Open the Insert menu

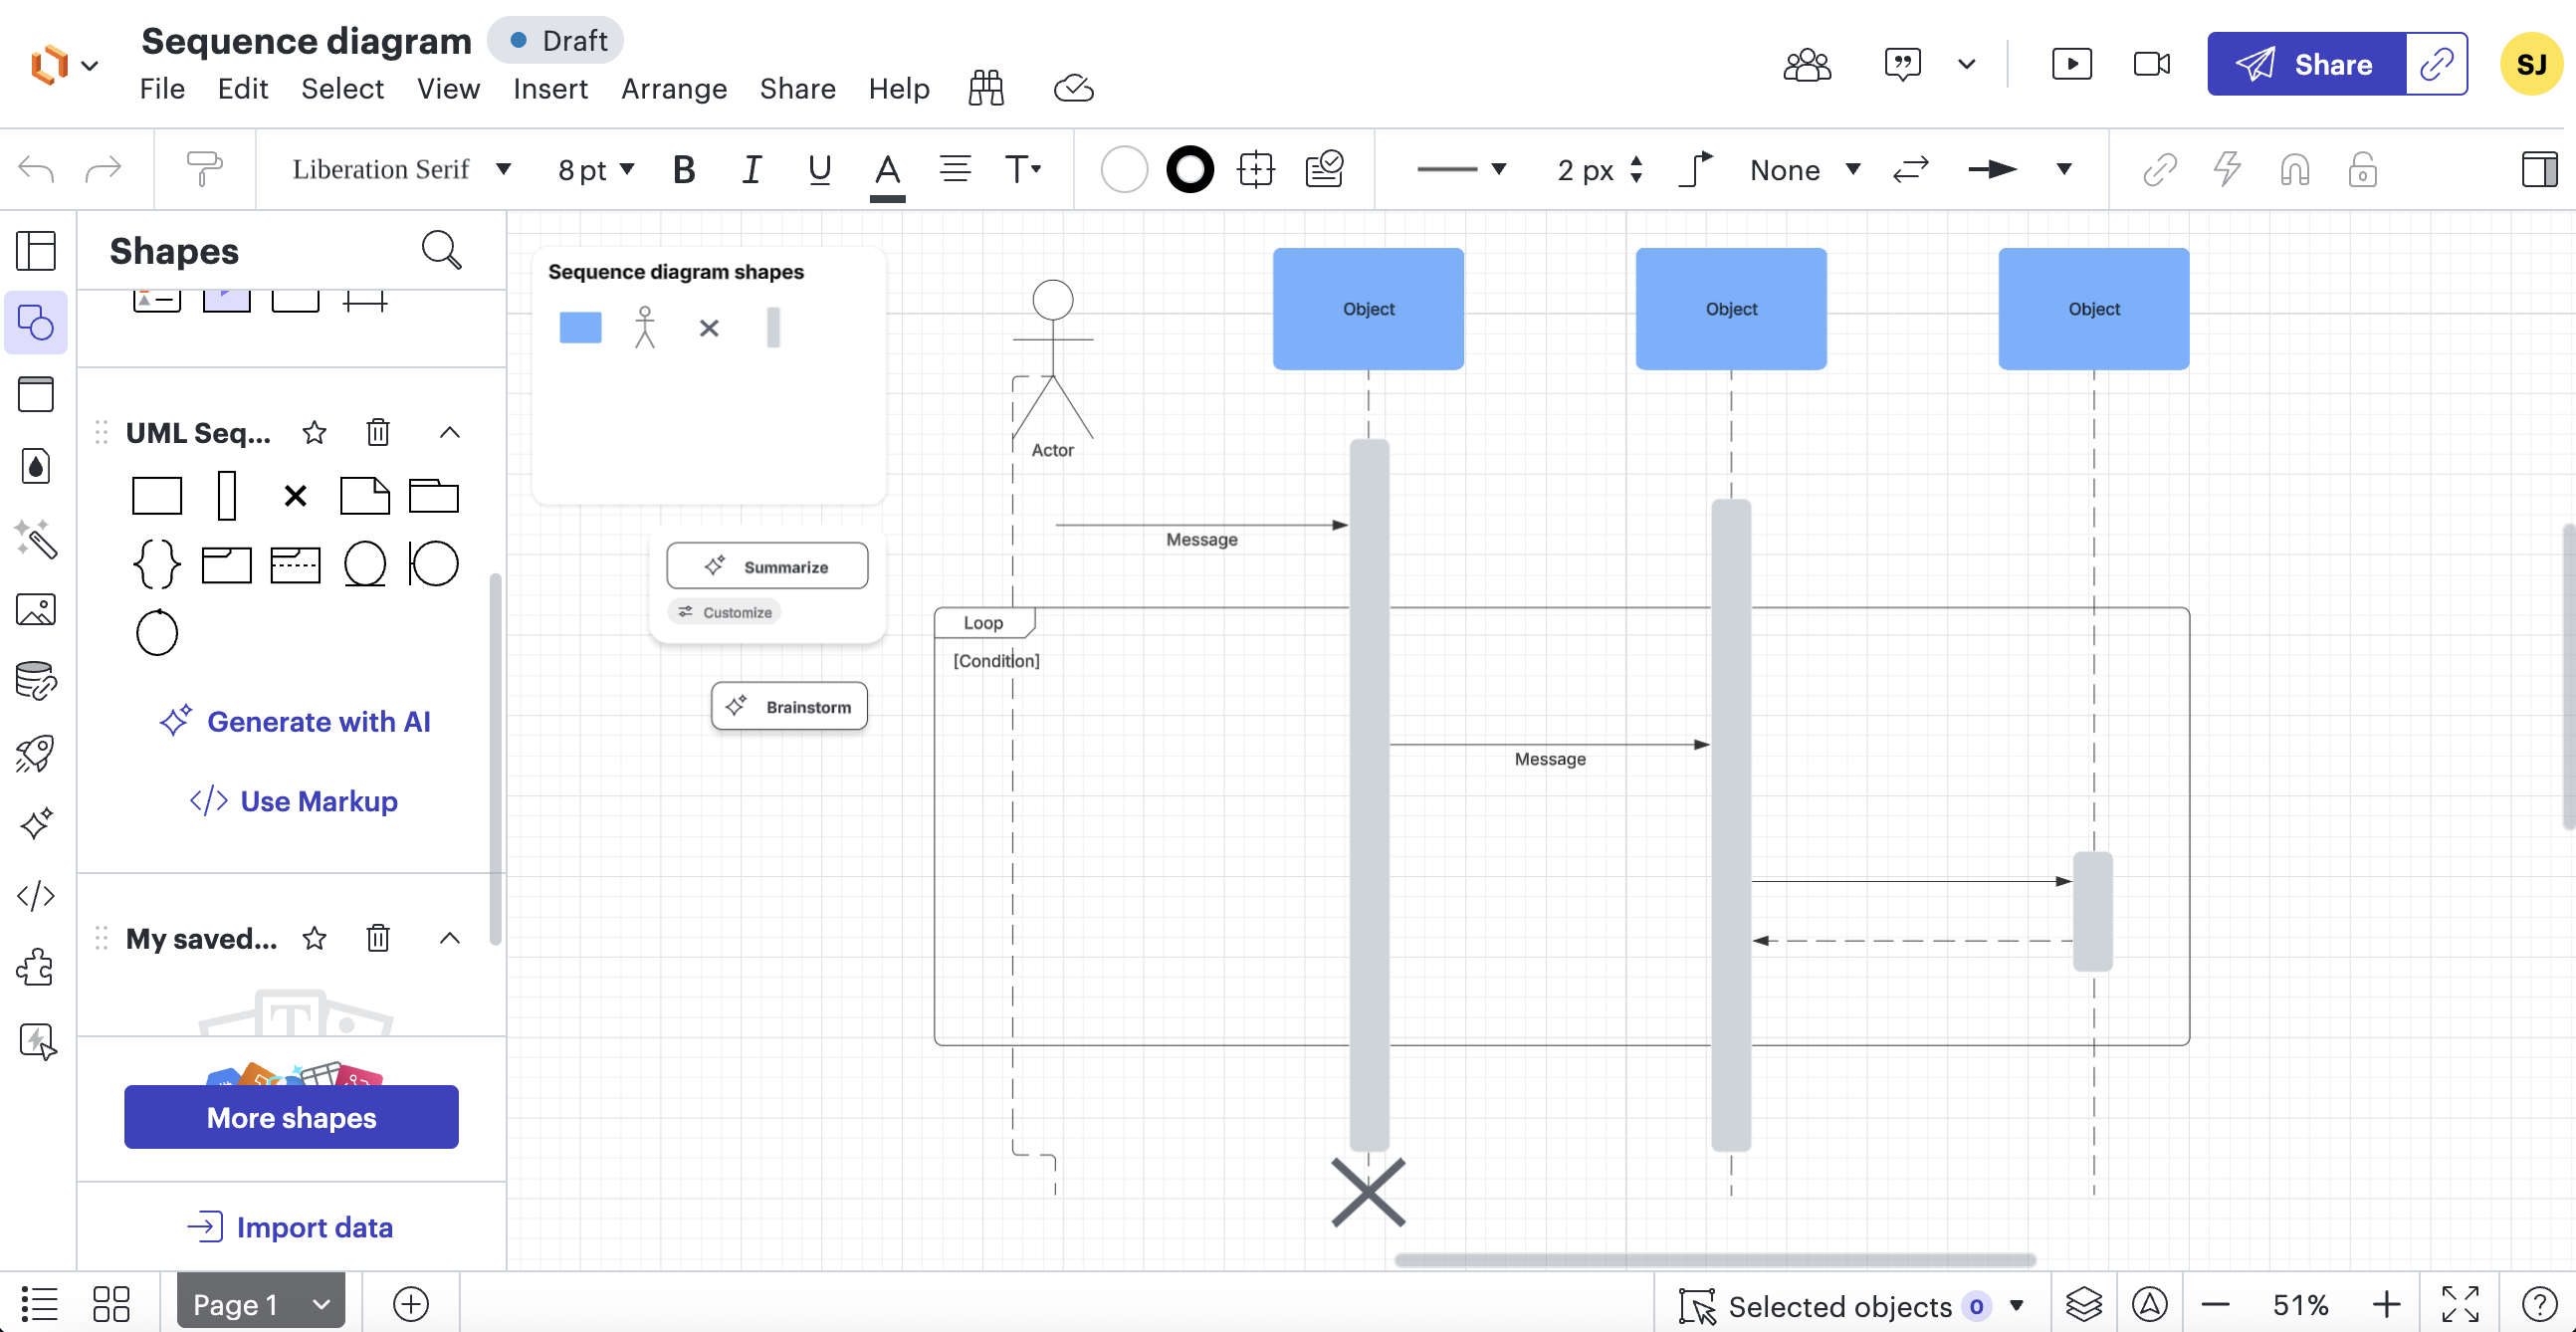click(x=549, y=89)
